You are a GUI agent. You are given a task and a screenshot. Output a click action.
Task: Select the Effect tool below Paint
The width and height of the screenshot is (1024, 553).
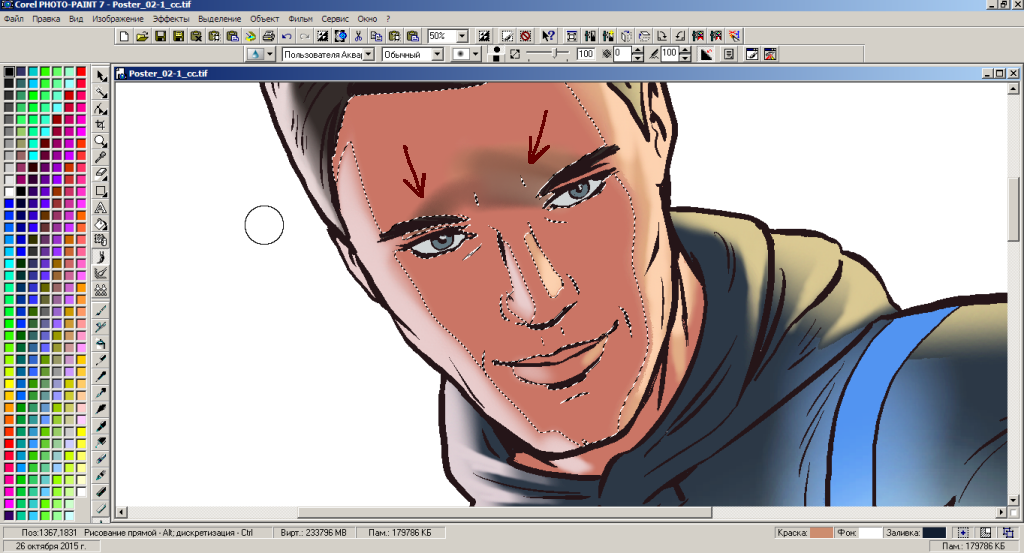pos(101,274)
